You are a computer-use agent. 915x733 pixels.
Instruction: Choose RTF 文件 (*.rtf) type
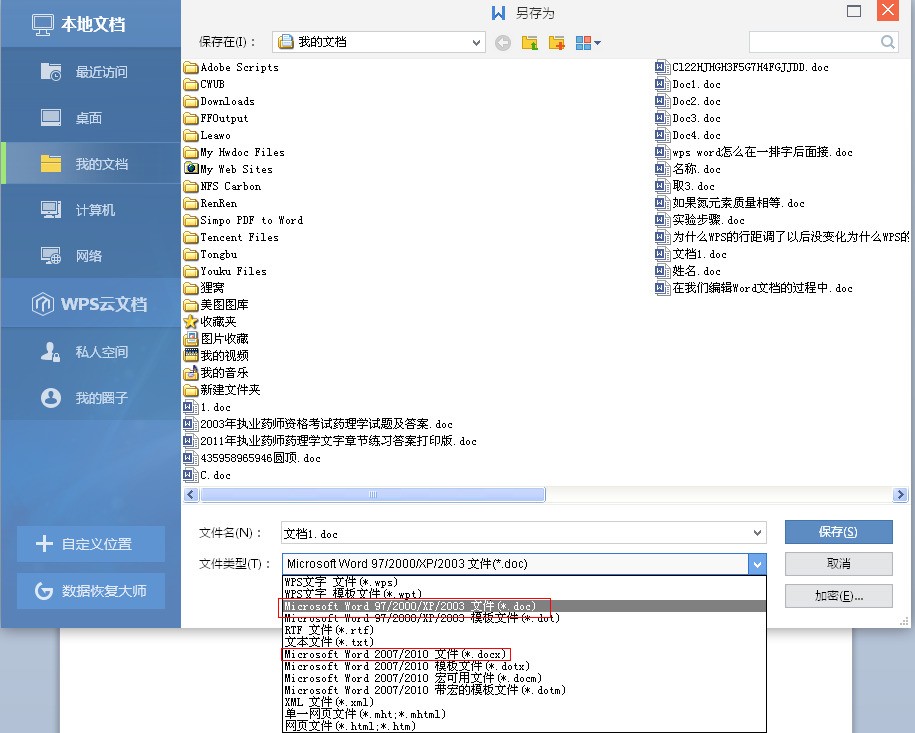524,630
